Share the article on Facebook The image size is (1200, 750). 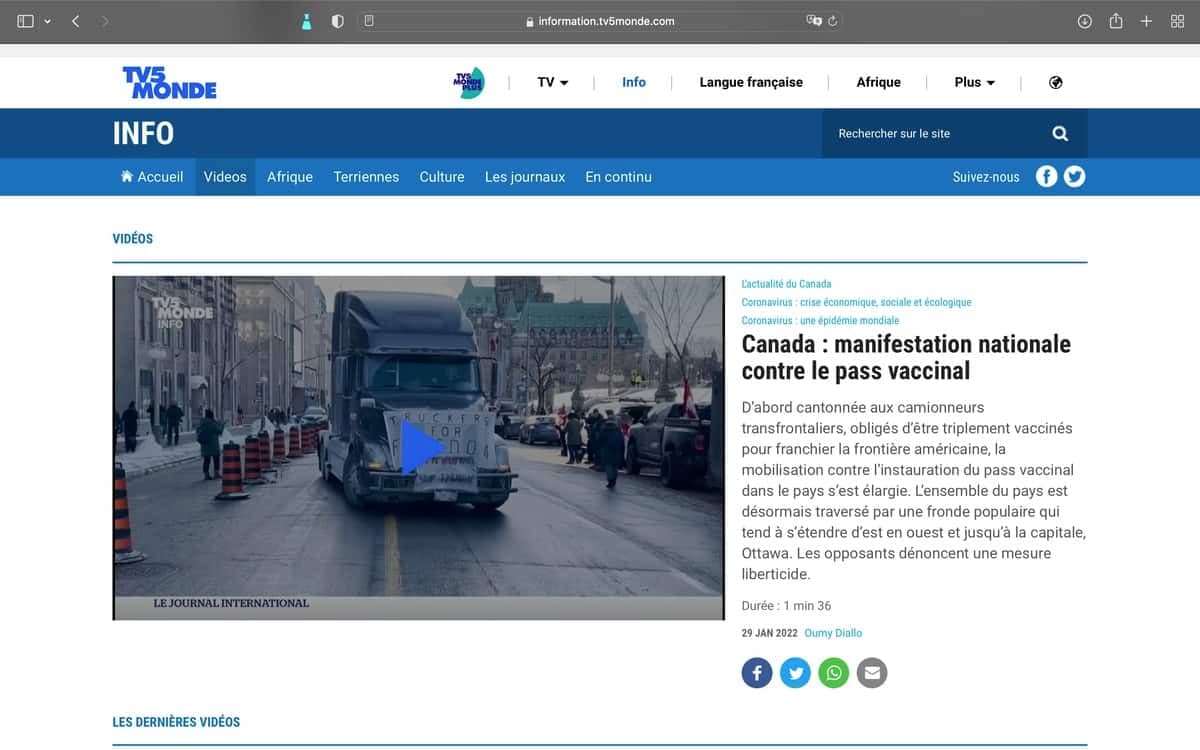(757, 673)
